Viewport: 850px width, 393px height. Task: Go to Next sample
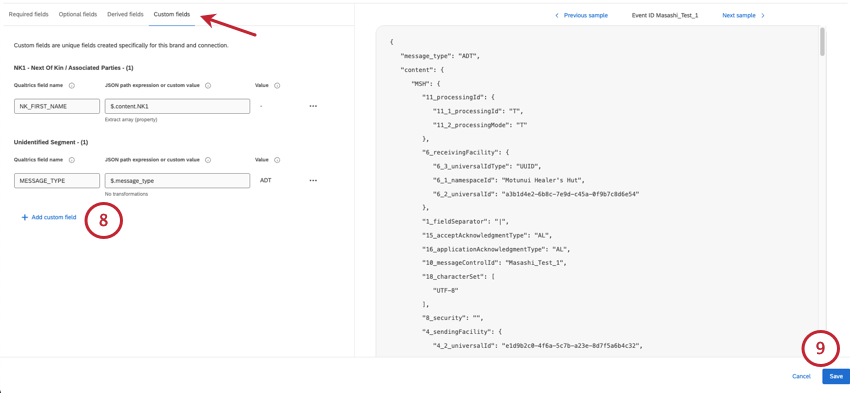pyautogui.click(x=743, y=16)
